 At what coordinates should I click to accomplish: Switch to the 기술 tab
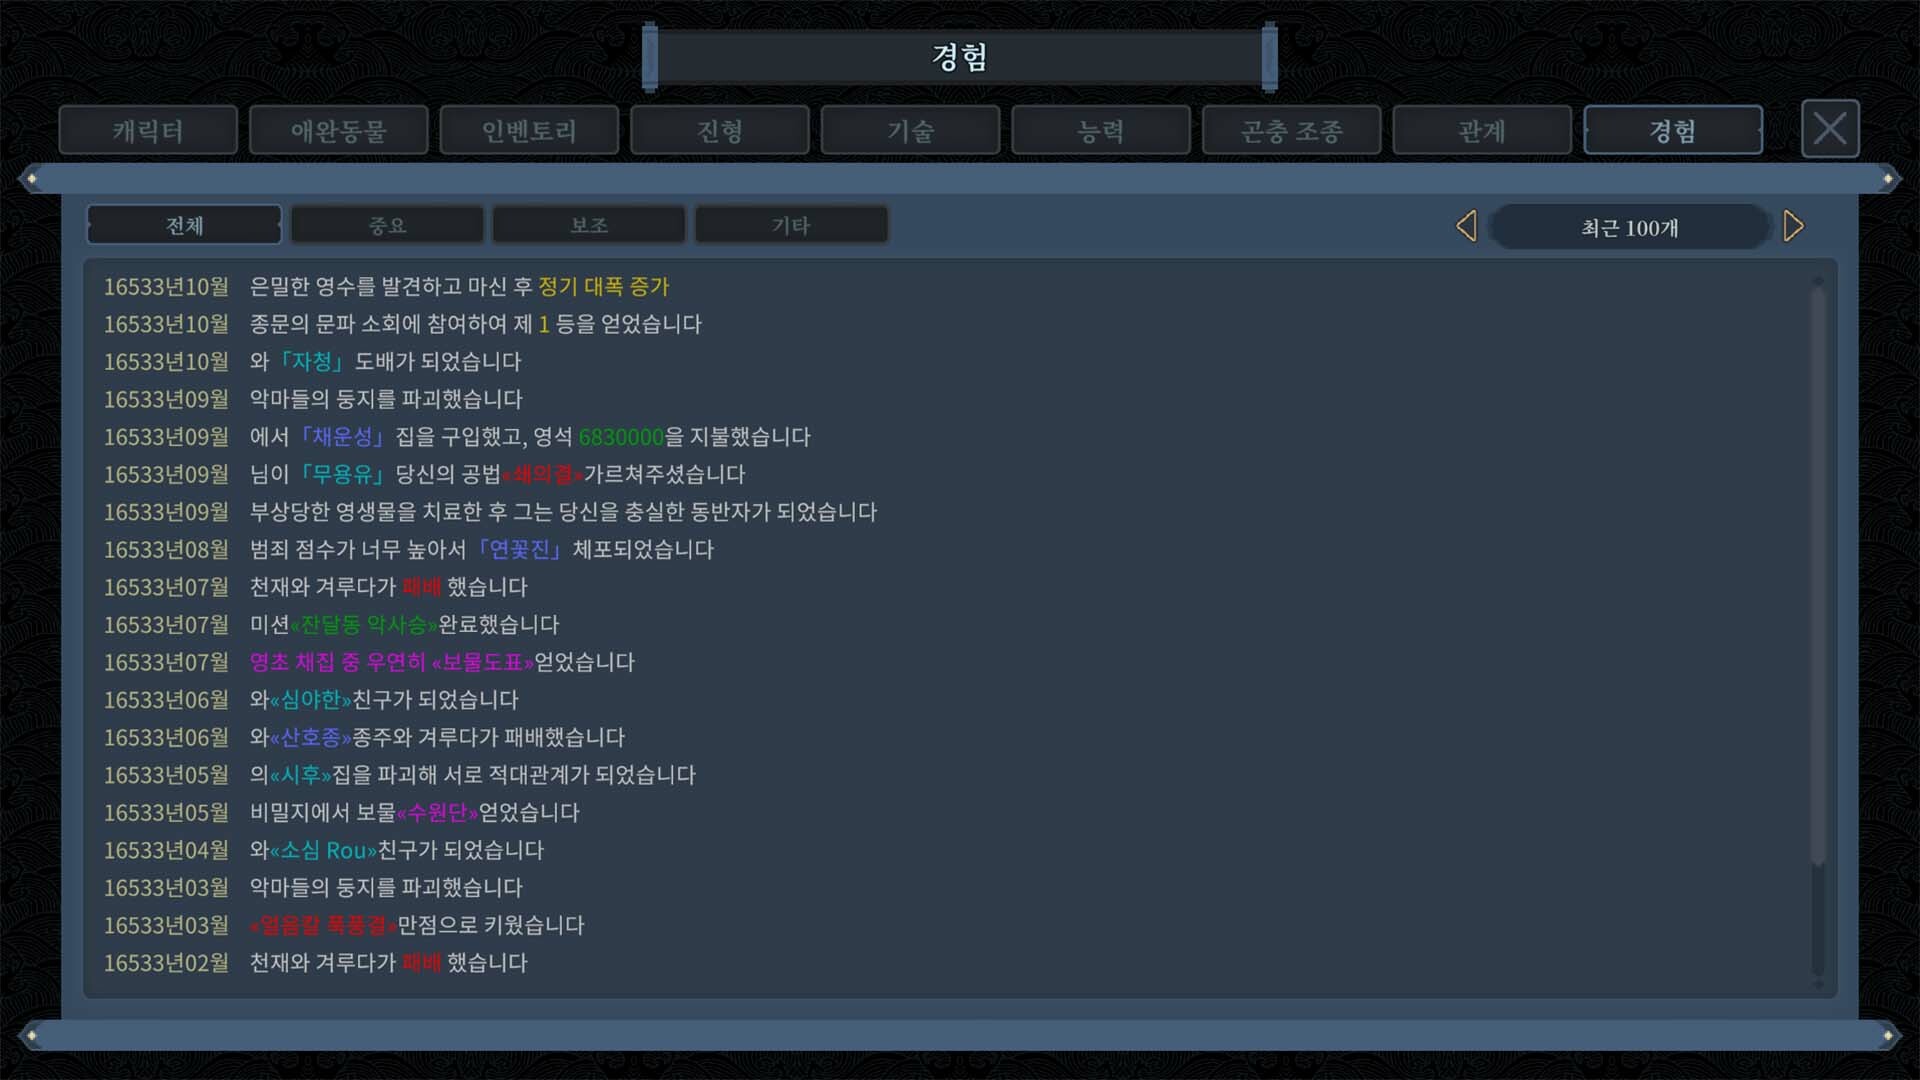[910, 130]
